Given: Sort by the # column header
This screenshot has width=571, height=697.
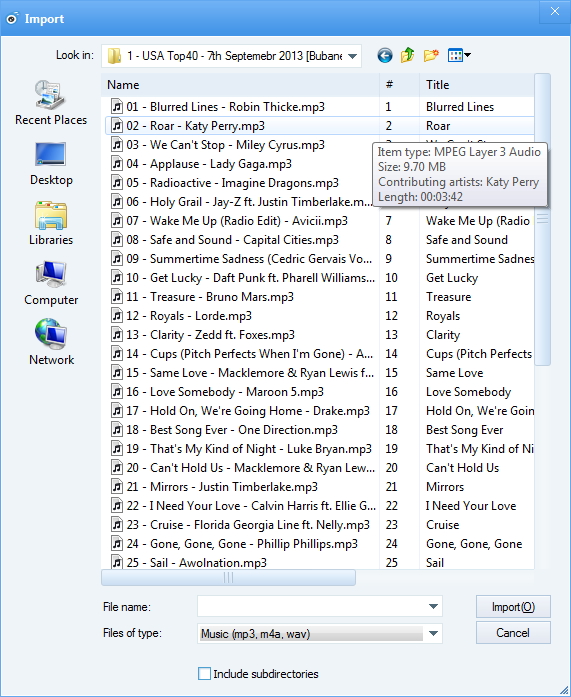Looking at the screenshot, I should [x=399, y=85].
